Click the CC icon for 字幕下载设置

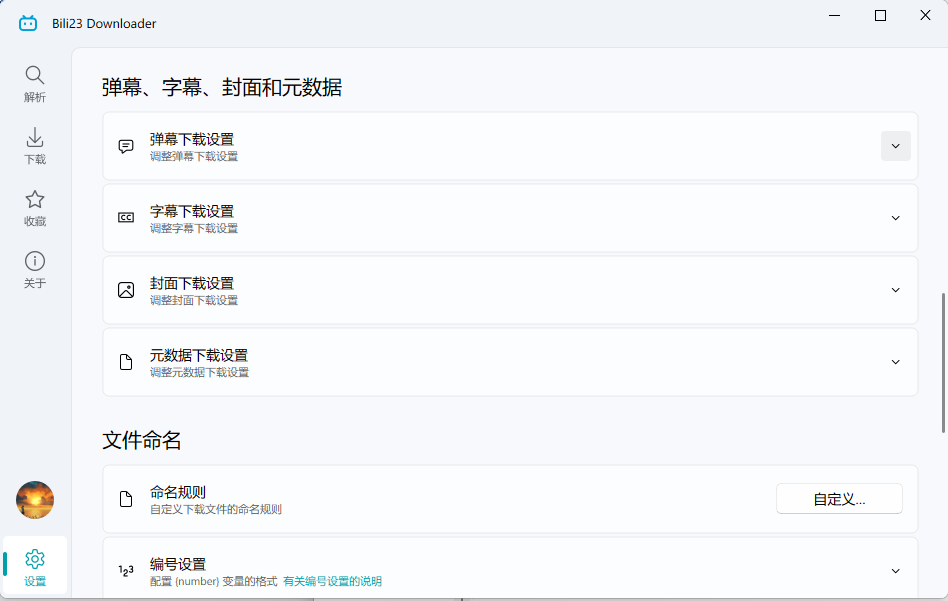tap(126, 218)
